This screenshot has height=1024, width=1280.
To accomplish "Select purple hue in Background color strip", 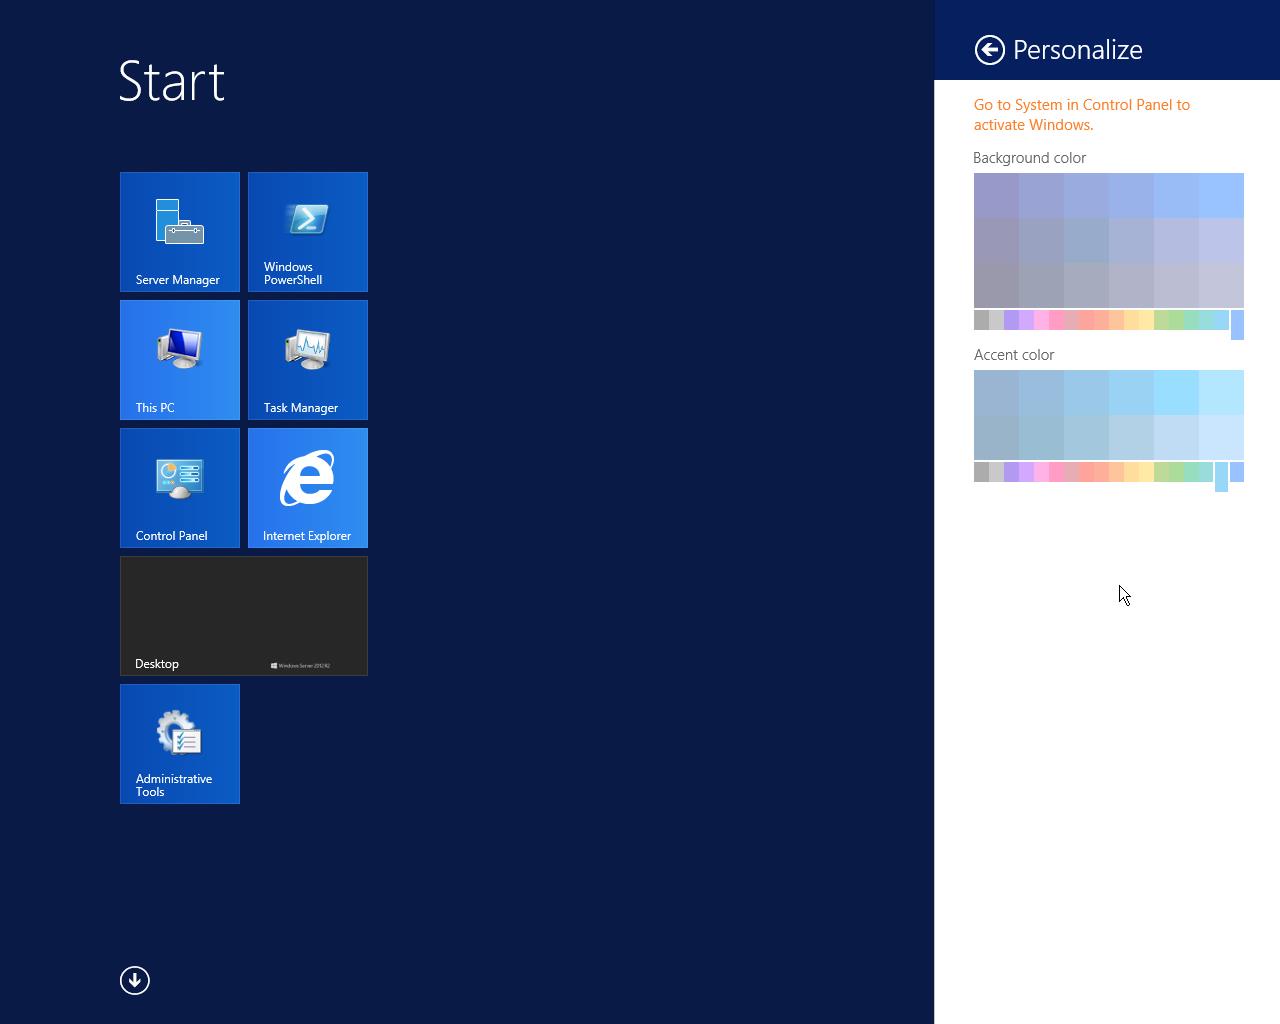I will point(1011,320).
